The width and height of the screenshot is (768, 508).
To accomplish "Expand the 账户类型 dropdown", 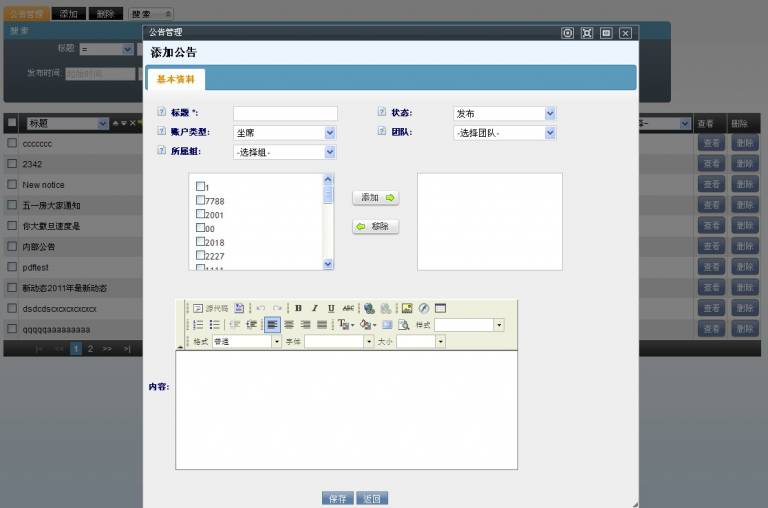I will [x=285, y=132].
